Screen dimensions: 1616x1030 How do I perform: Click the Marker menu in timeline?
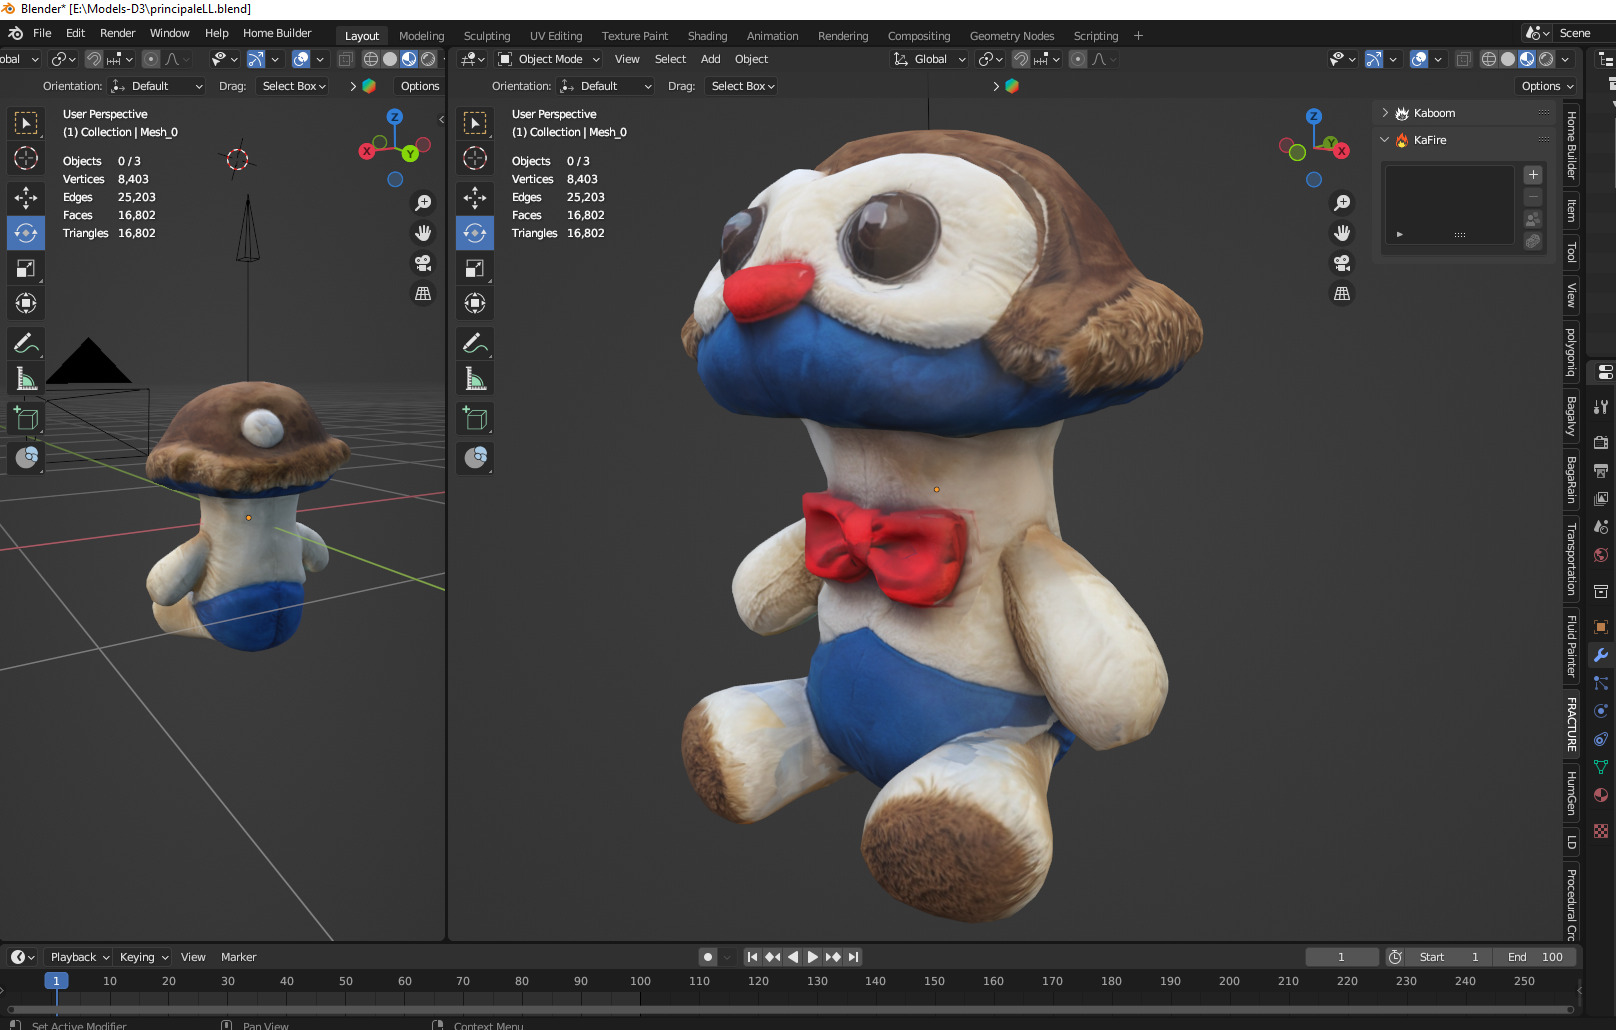(x=238, y=957)
